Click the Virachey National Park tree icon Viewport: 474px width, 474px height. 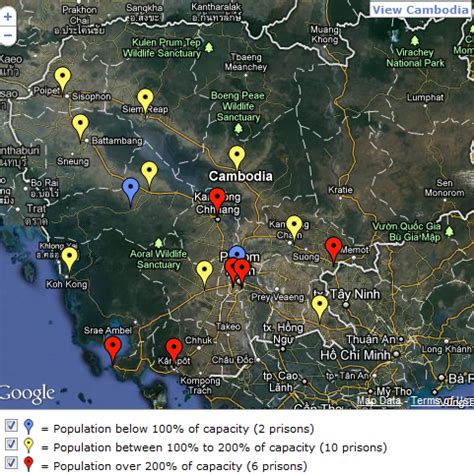(x=415, y=41)
